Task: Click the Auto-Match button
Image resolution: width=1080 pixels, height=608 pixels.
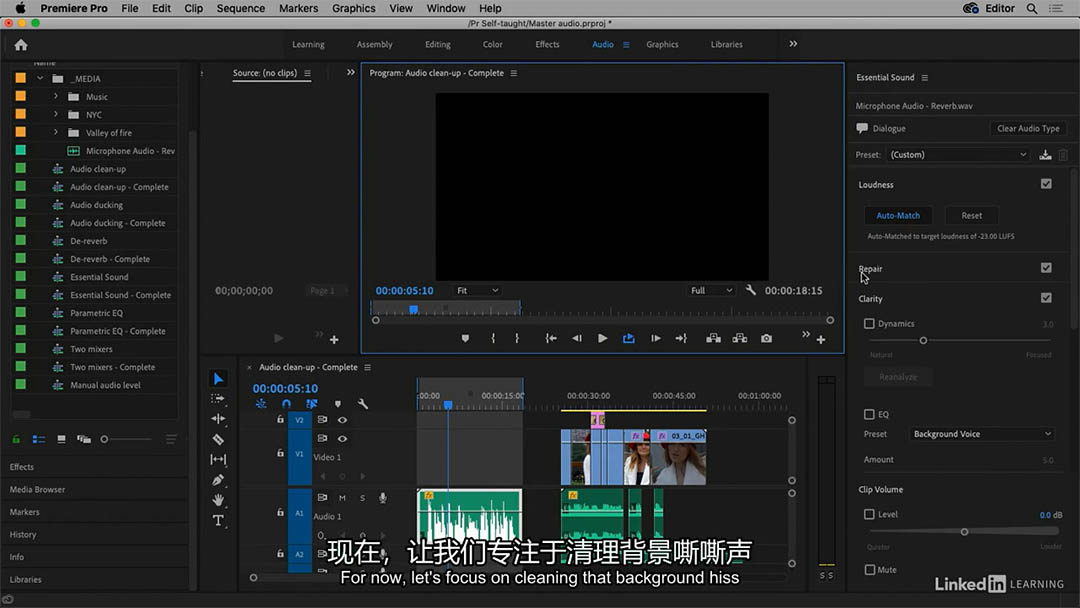Action: [x=897, y=216]
